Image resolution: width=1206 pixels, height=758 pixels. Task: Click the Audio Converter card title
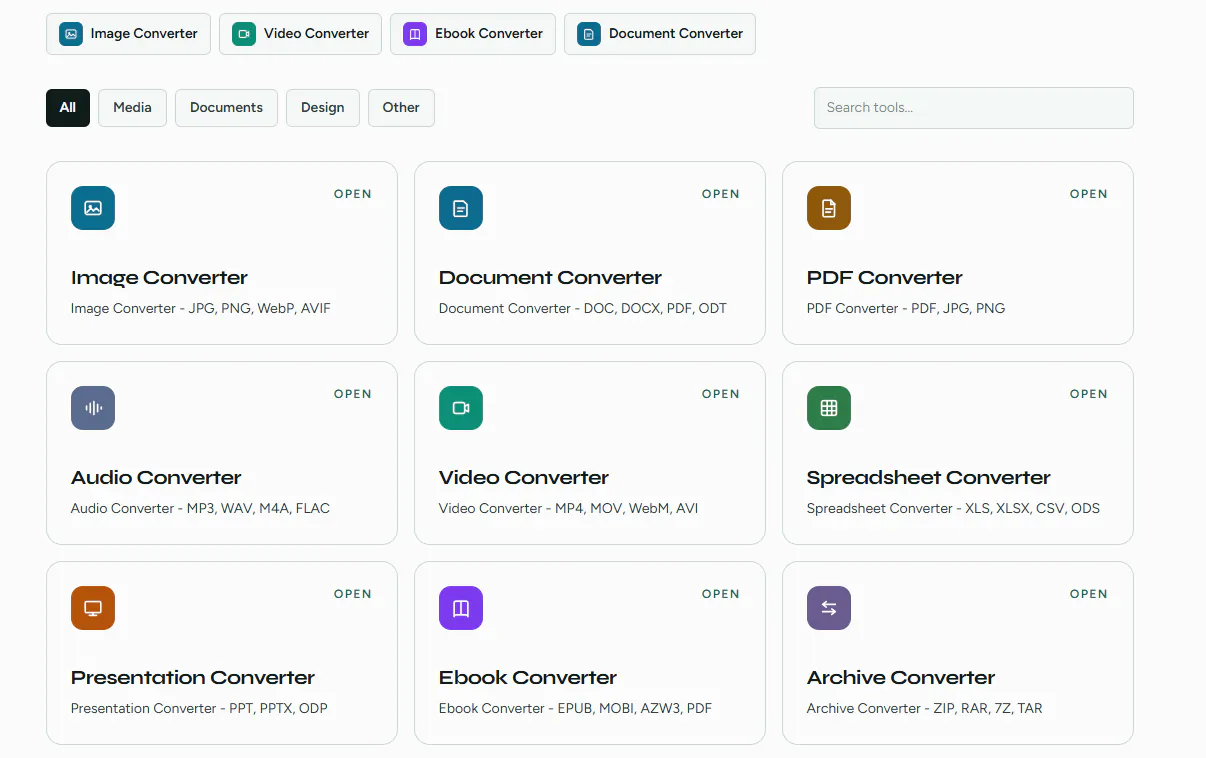[156, 478]
